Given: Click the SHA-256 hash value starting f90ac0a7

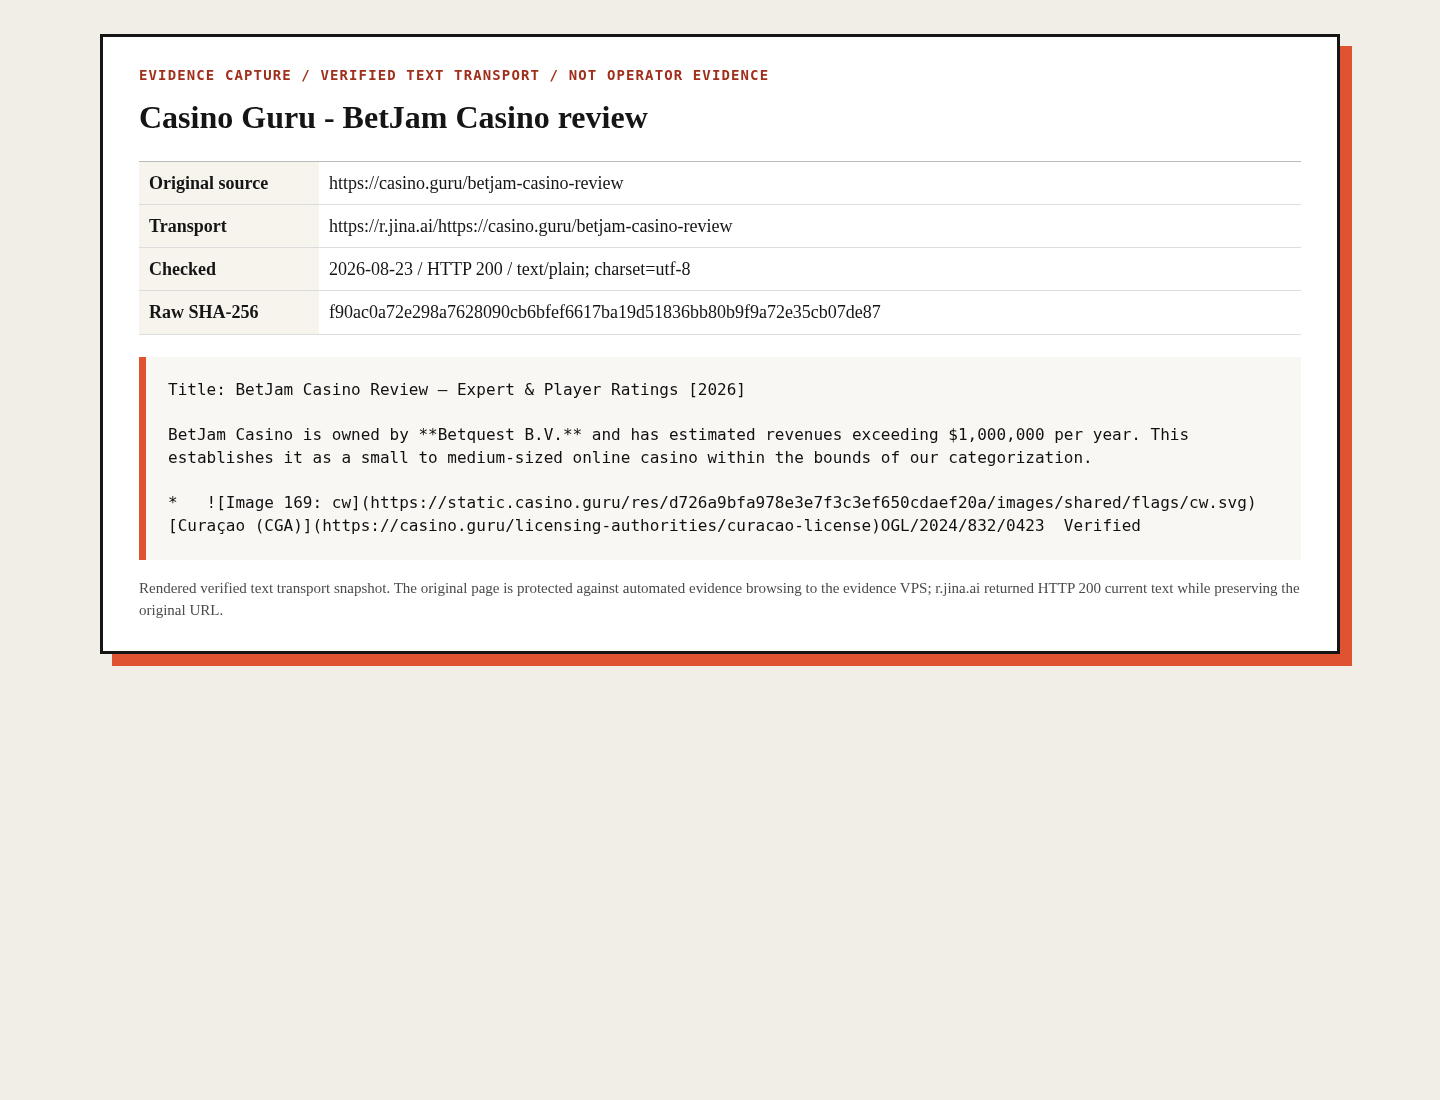Looking at the screenshot, I should [x=605, y=312].
